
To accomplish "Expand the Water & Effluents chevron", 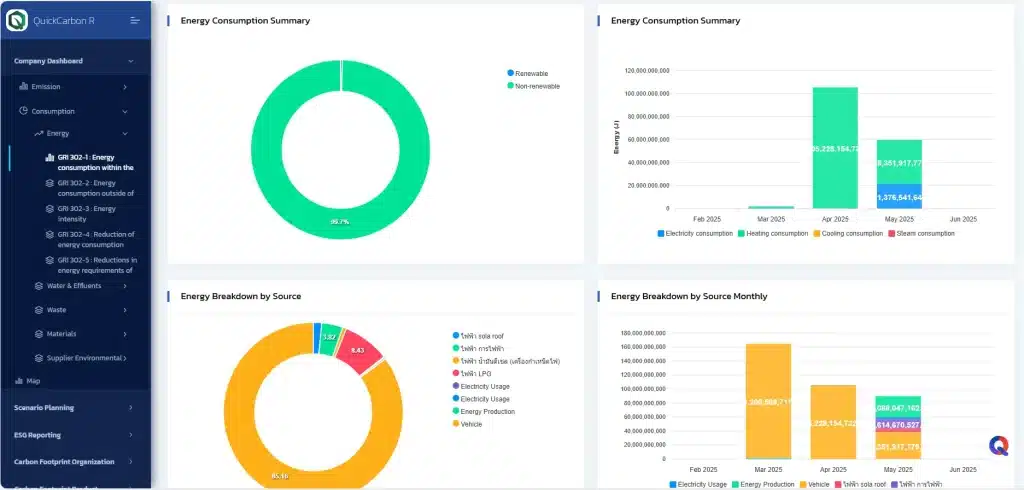I will point(125,286).
